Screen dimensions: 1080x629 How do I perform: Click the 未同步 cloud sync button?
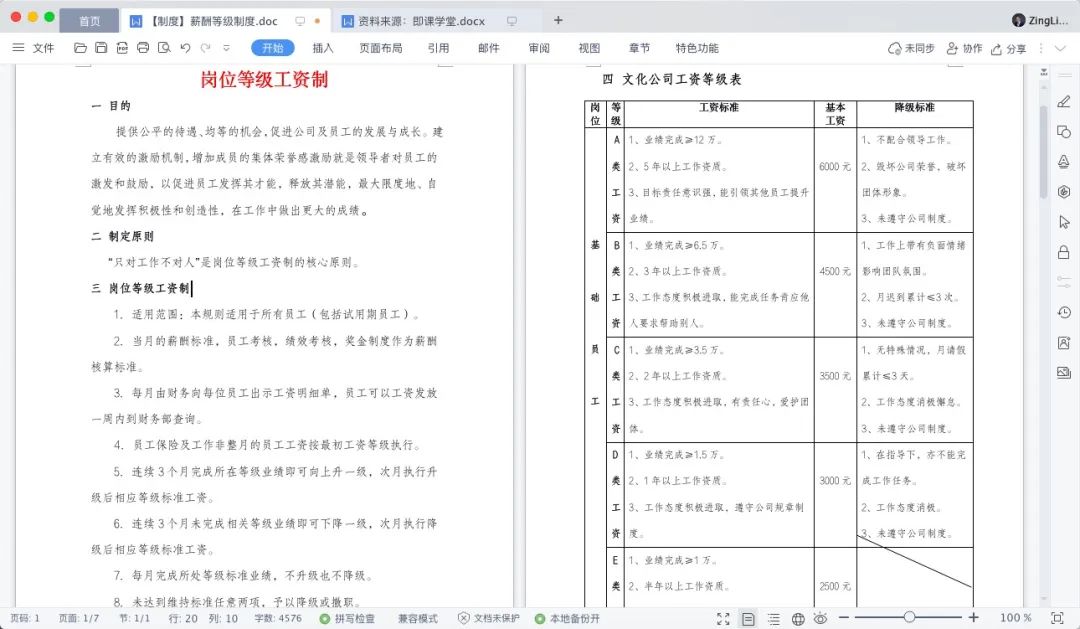click(x=911, y=48)
